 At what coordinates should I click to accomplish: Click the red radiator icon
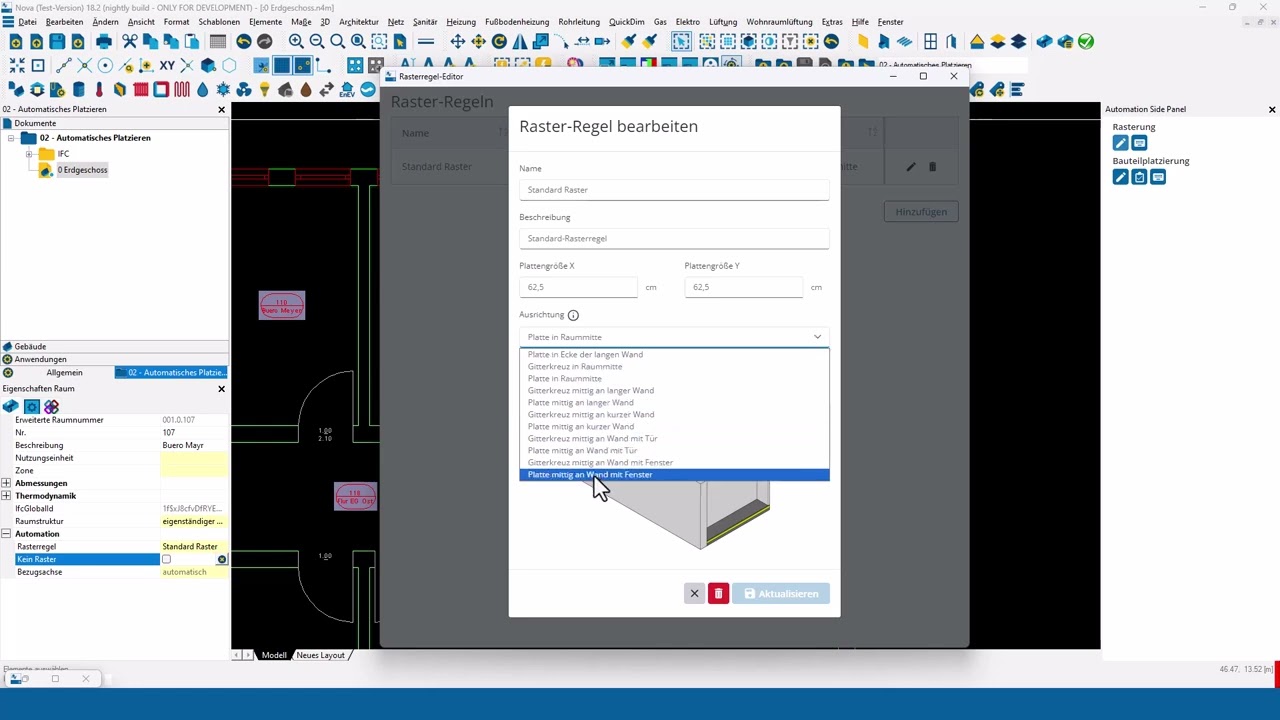point(141,90)
